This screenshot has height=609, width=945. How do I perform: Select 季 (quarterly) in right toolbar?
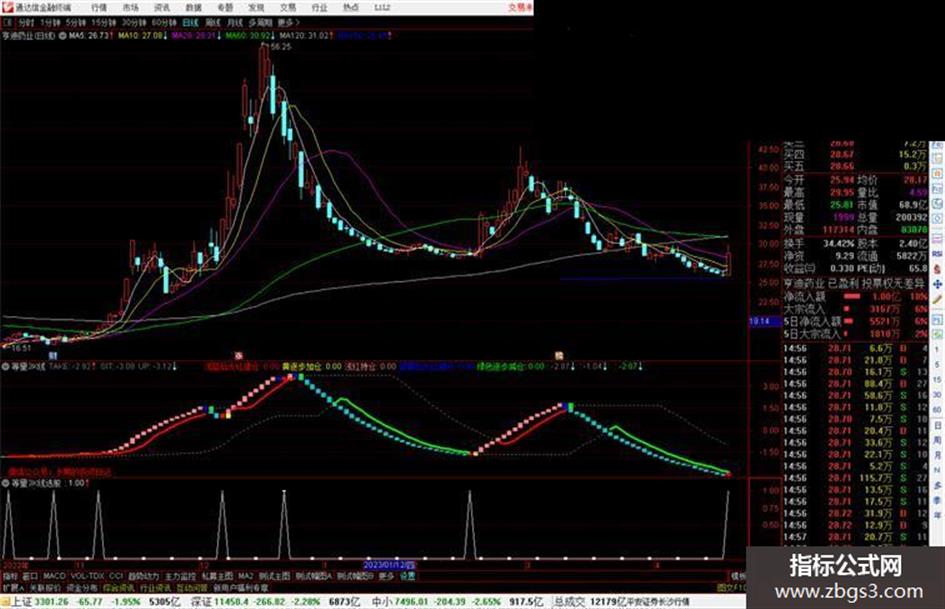coord(937,500)
